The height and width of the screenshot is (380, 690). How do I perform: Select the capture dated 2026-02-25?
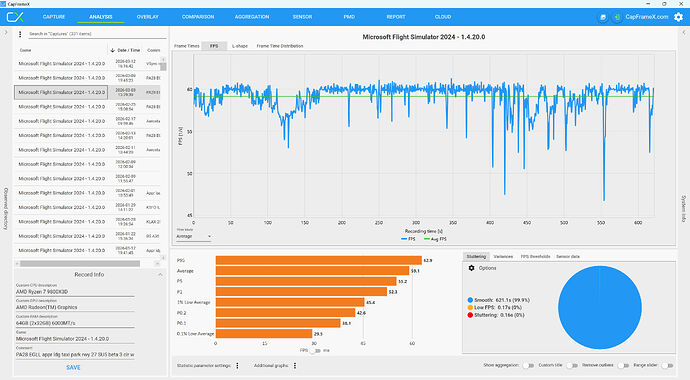pos(88,106)
